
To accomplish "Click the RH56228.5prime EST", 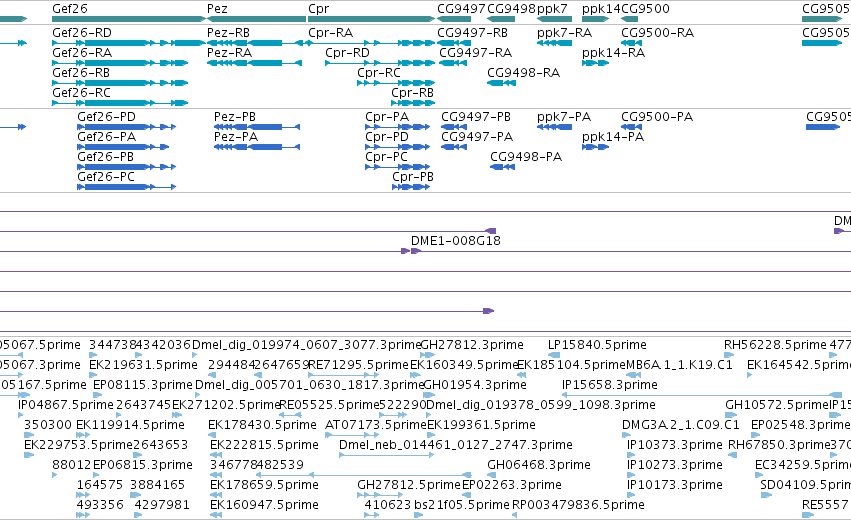I will point(775,345).
